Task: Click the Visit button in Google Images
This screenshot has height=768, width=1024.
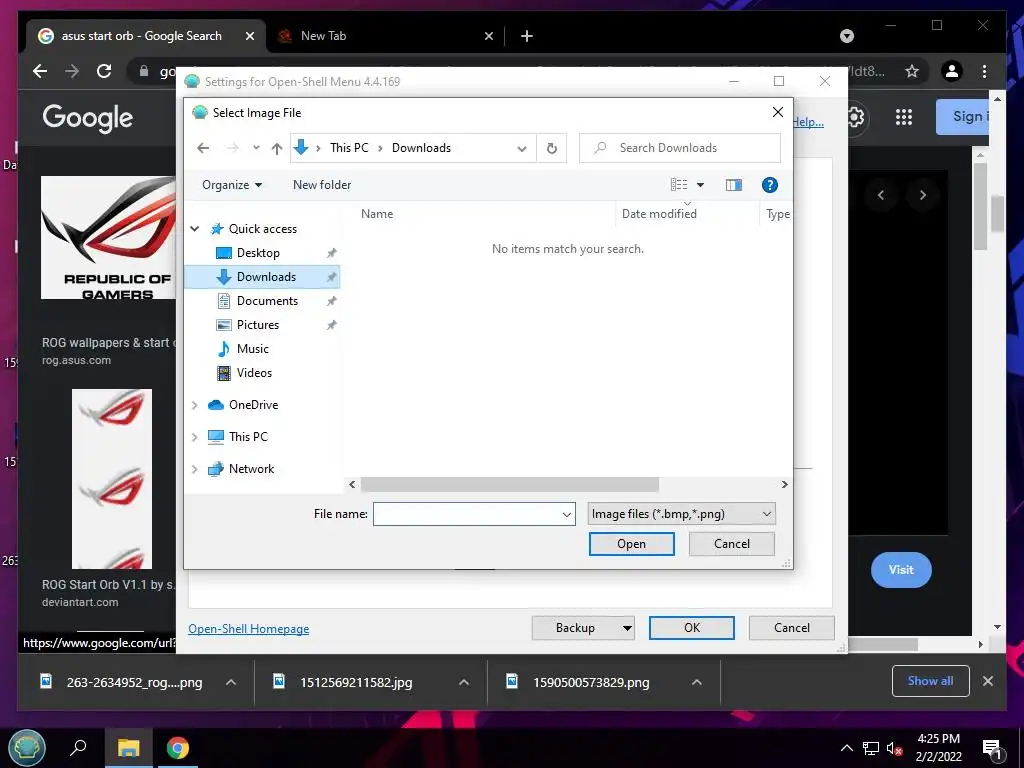Action: point(901,570)
